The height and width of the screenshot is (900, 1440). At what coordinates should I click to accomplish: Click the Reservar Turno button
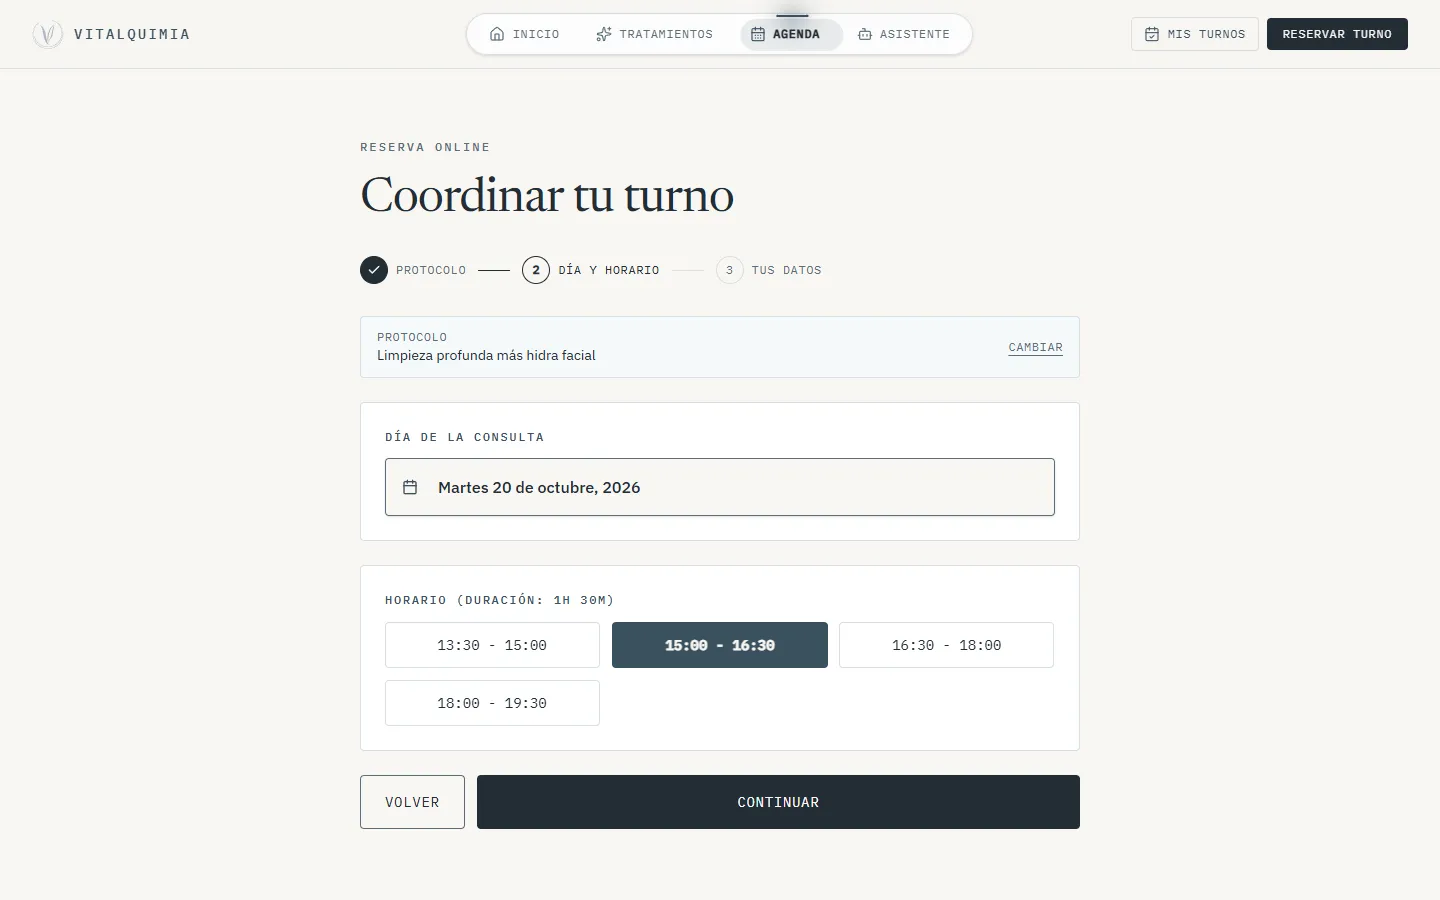(x=1337, y=34)
